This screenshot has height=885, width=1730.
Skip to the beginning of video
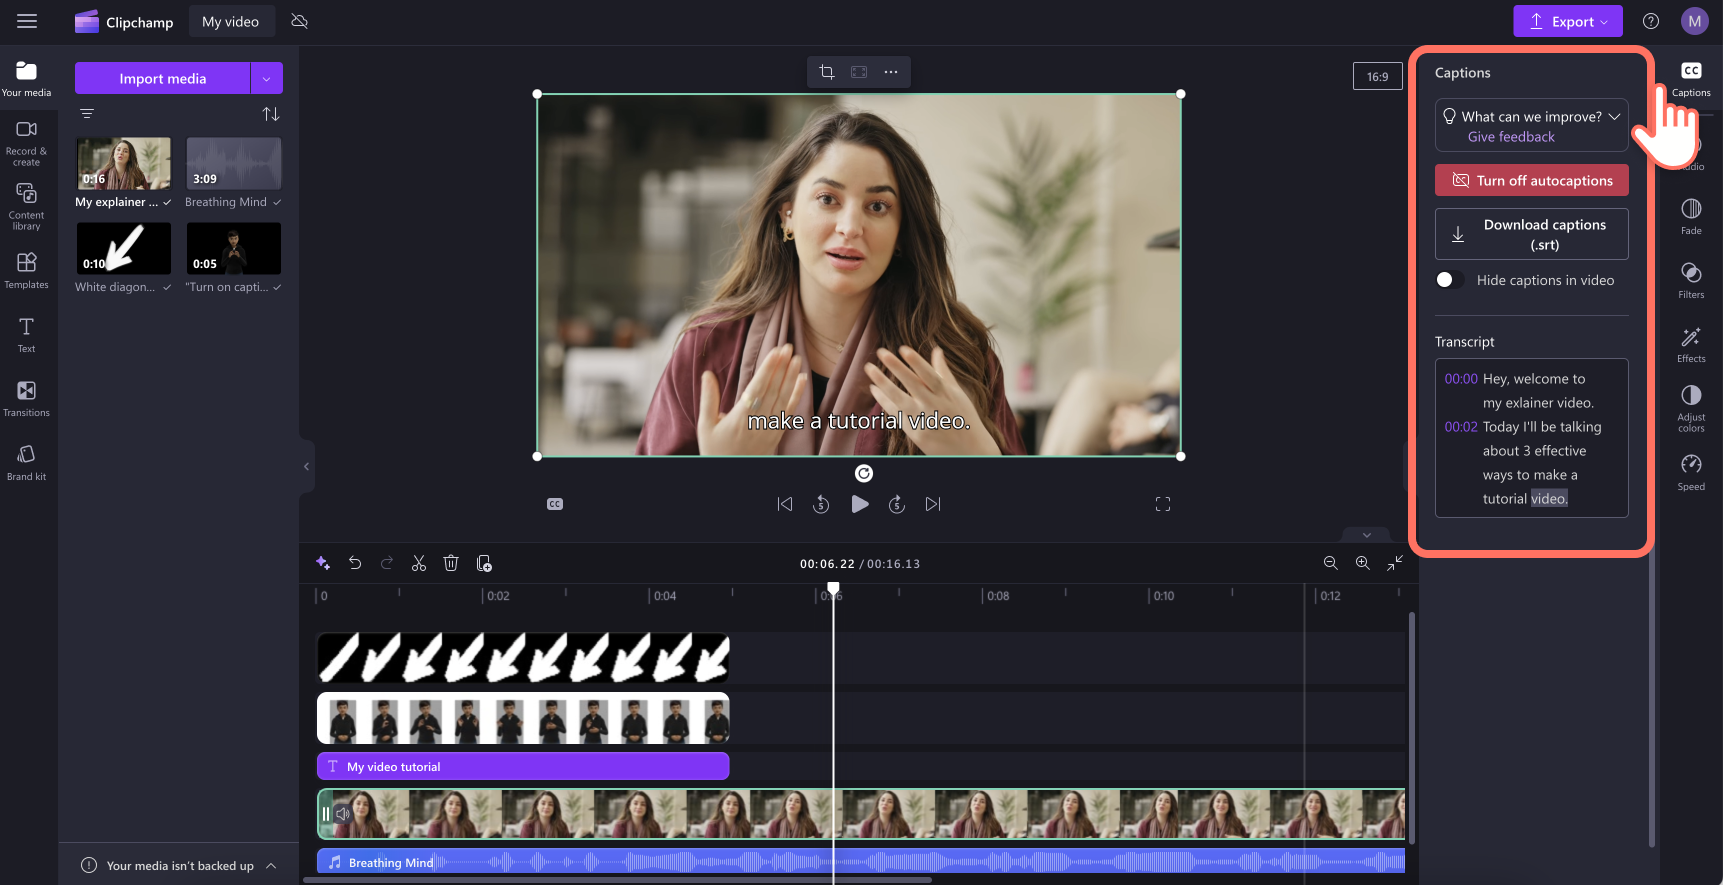[x=785, y=504]
